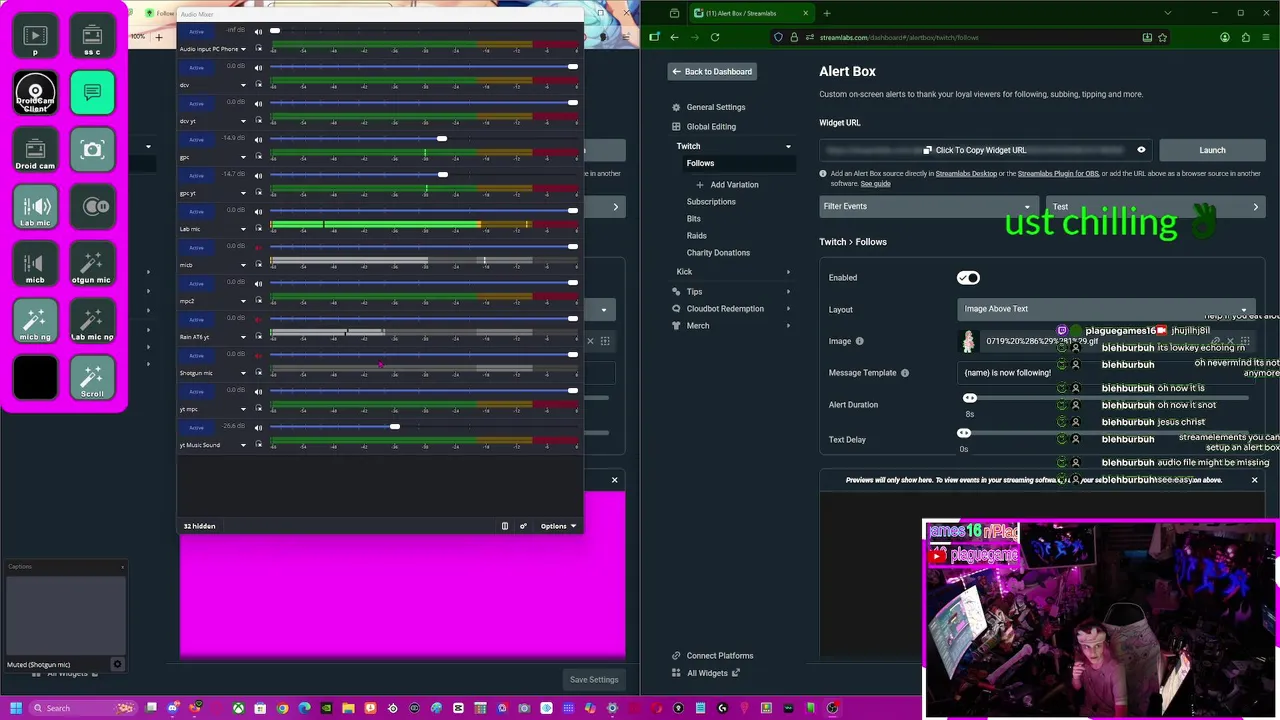1280x720 pixels.
Task: Open the advanced audio gears icon
Action: click(523, 526)
